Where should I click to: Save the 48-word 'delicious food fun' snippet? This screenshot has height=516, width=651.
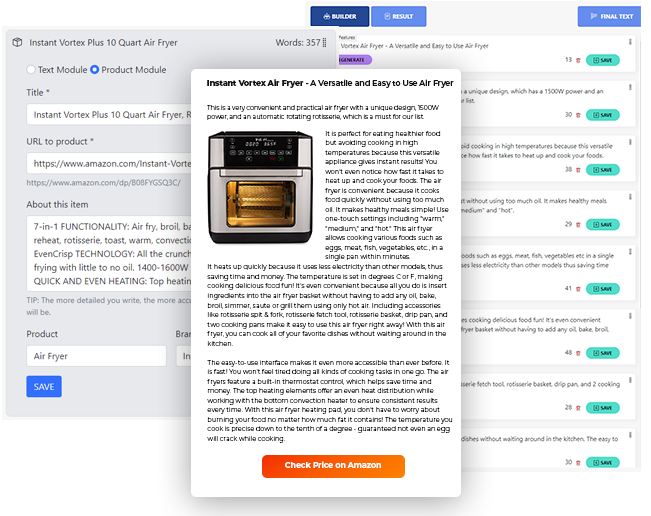point(602,353)
